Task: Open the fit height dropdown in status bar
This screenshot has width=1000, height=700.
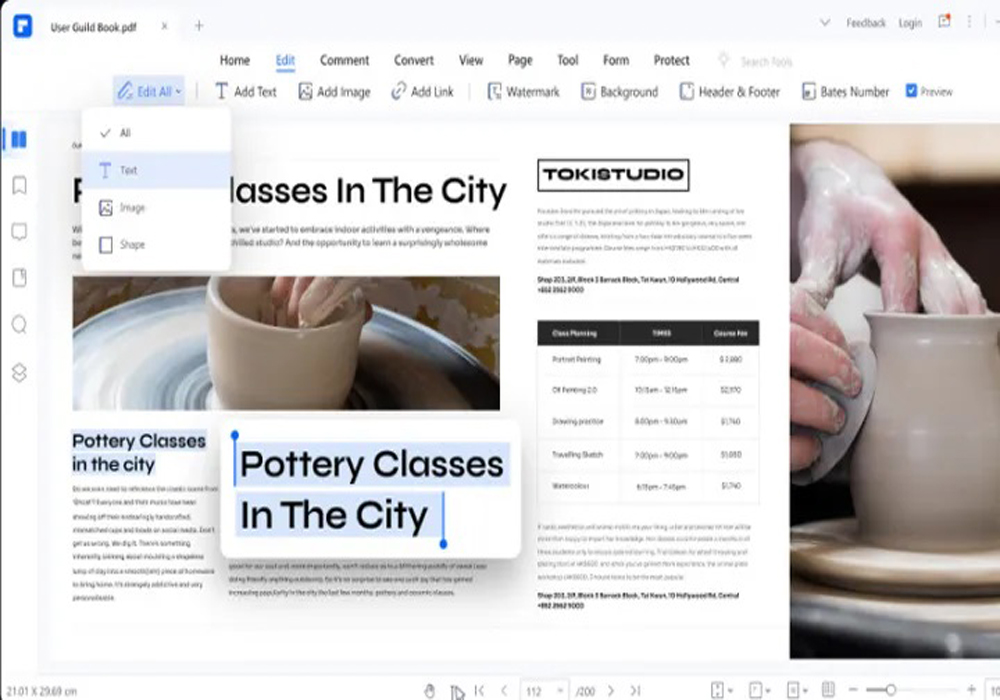Action: [x=721, y=690]
